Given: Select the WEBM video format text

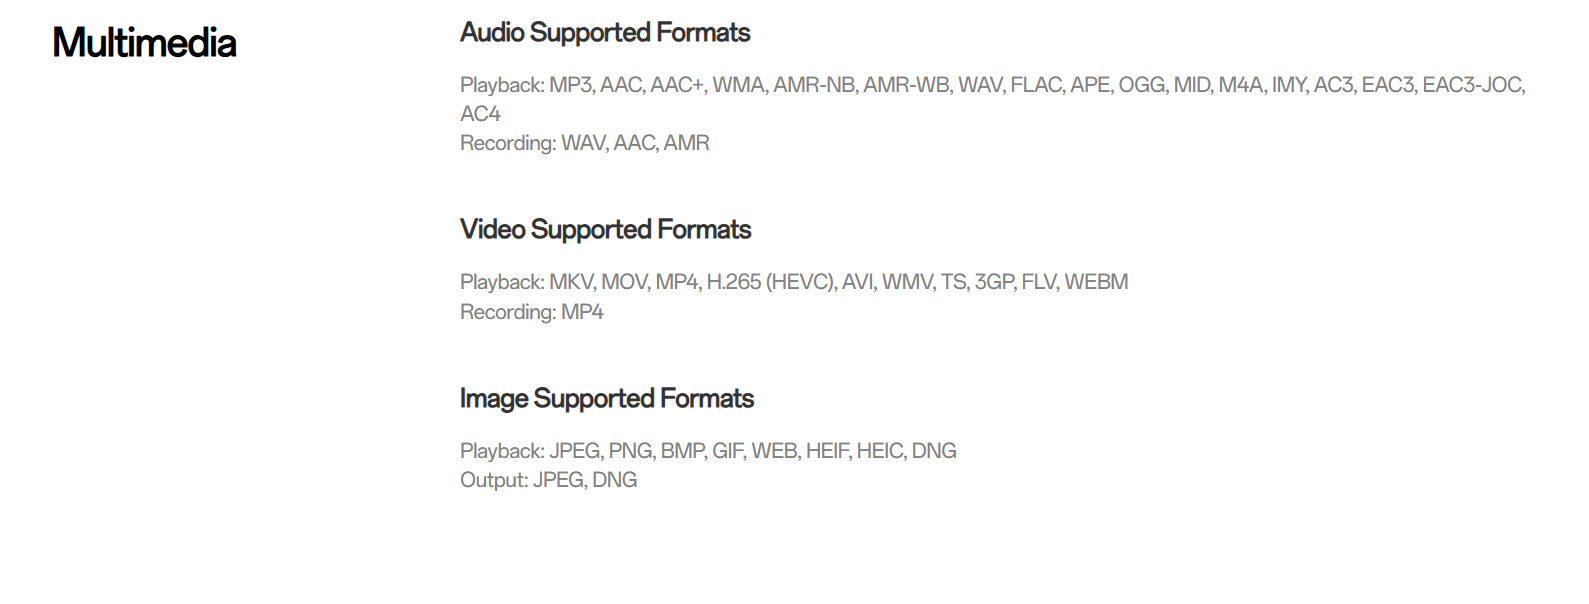Looking at the screenshot, I should click(1096, 282).
